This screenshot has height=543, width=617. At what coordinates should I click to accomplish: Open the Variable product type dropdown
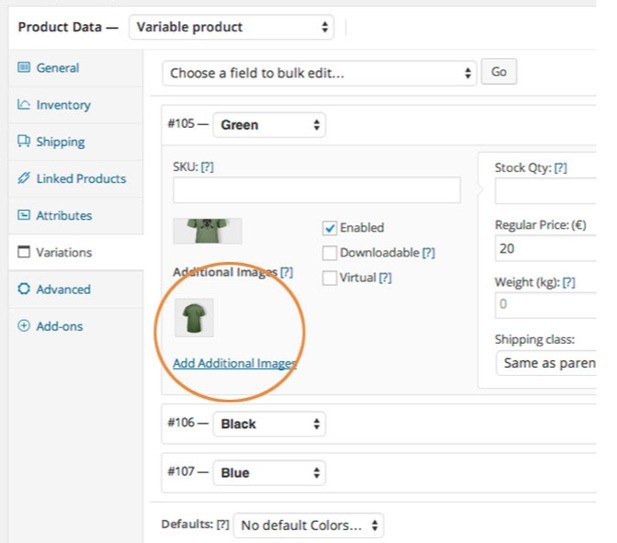232,27
